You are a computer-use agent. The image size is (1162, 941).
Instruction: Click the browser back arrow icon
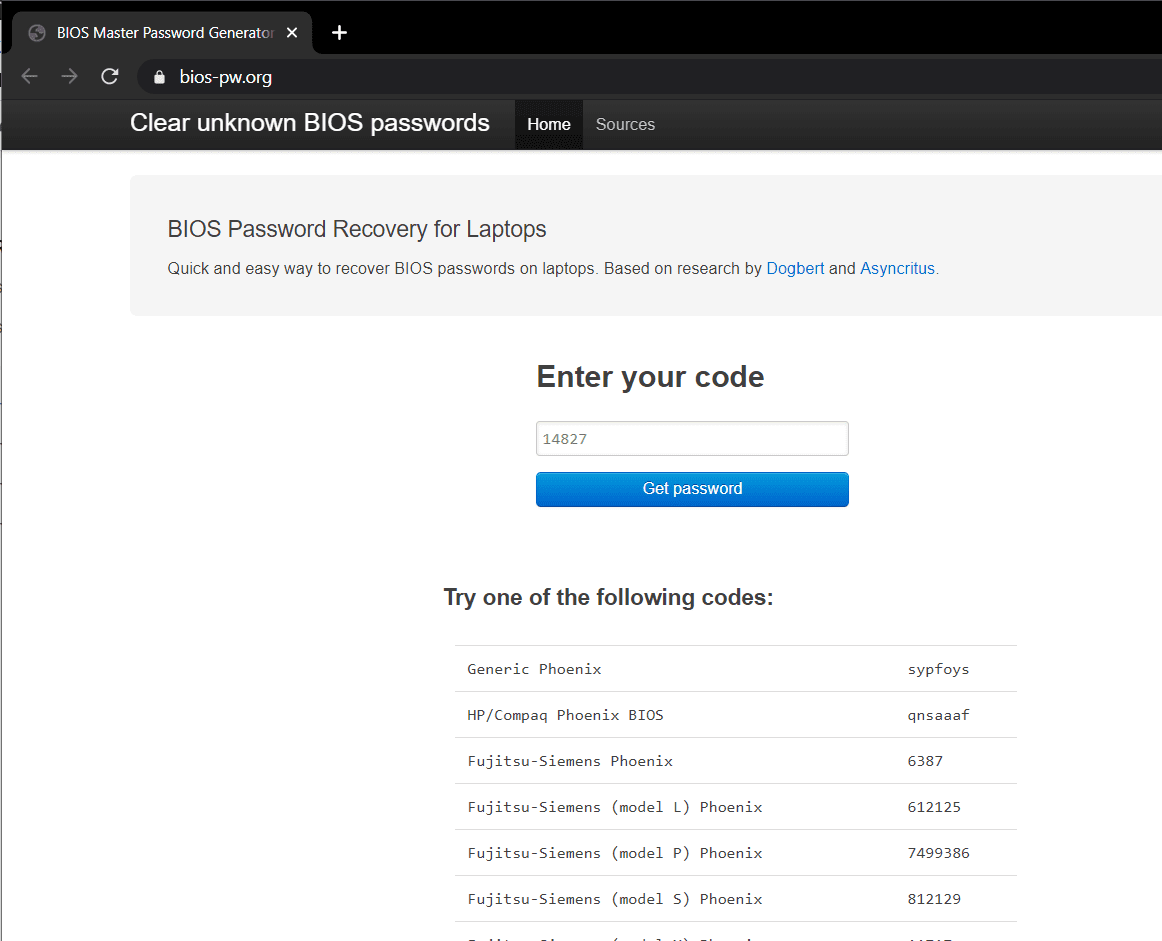tap(29, 77)
